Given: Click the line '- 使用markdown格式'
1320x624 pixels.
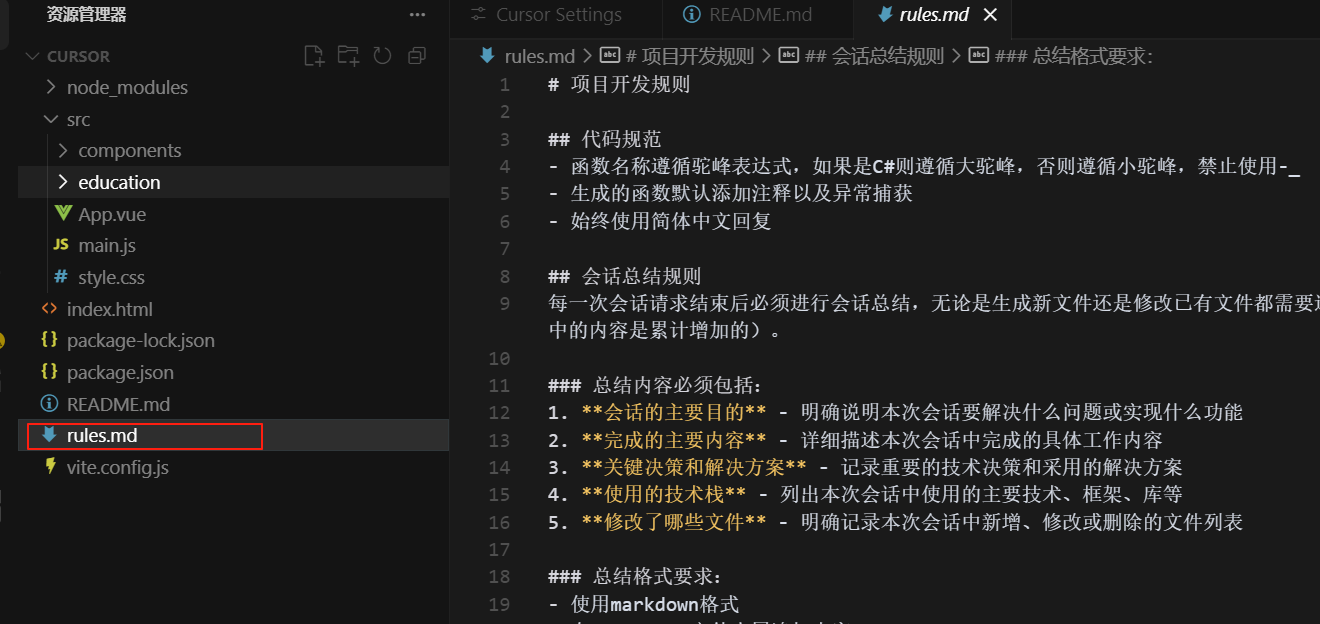Looking at the screenshot, I should click(644, 604).
